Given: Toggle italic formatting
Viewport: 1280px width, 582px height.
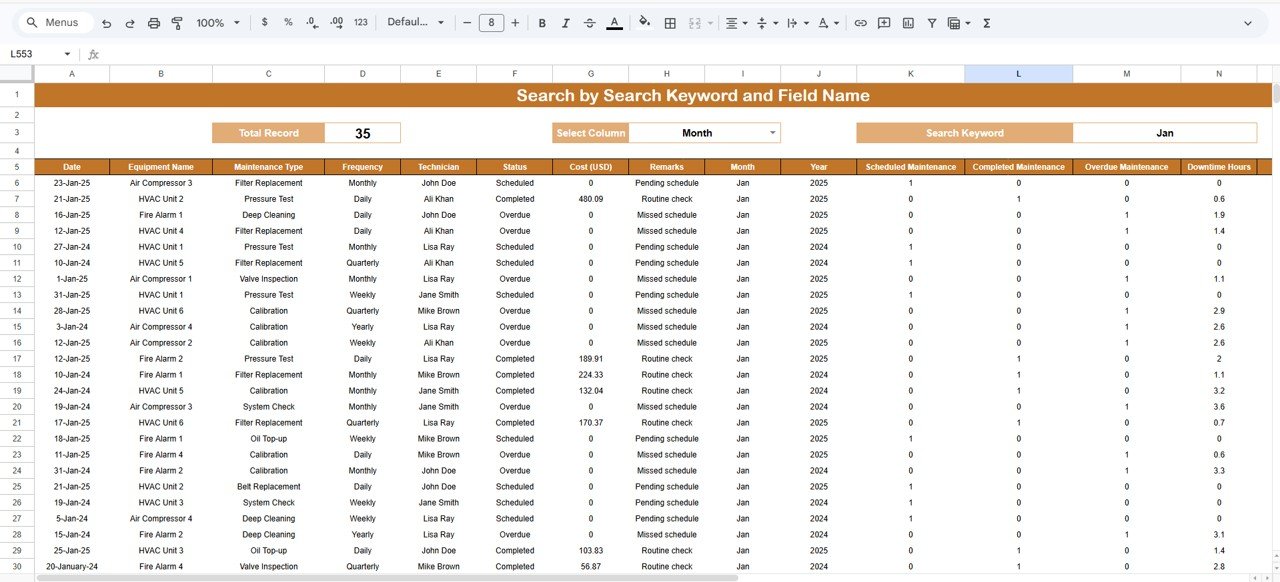Looking at the screenshot, I should (565, 22).
